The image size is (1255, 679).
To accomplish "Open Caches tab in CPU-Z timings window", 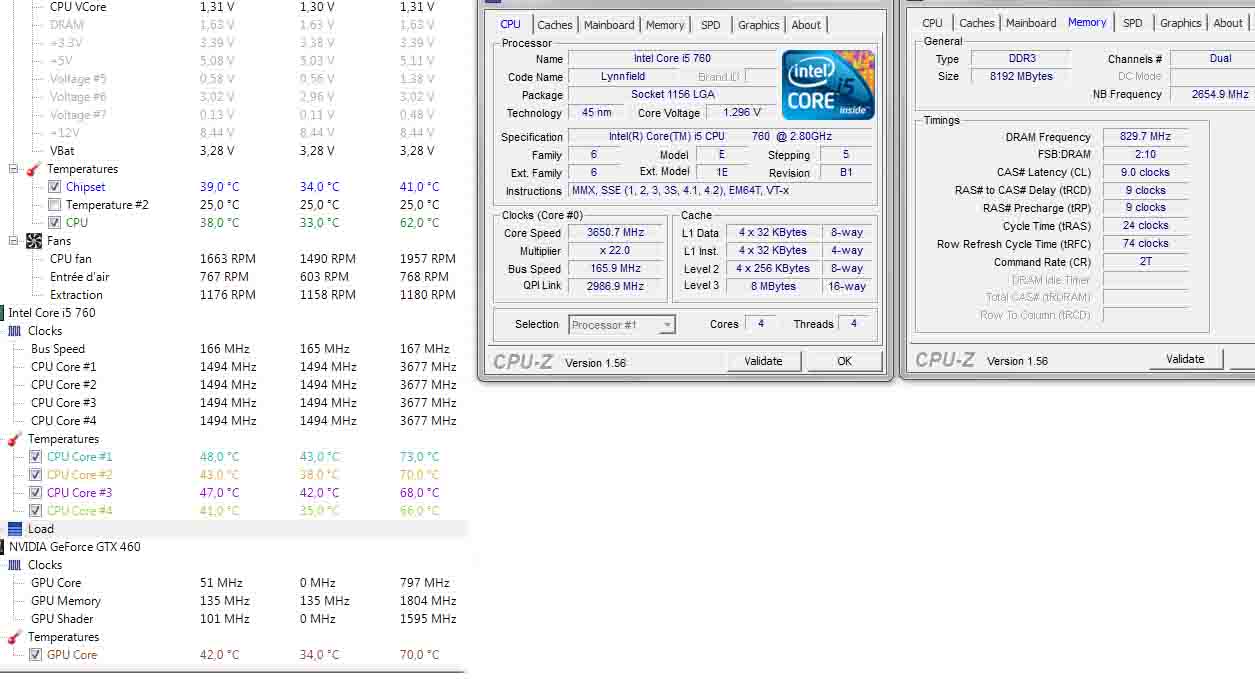I will tap(977, 23).
